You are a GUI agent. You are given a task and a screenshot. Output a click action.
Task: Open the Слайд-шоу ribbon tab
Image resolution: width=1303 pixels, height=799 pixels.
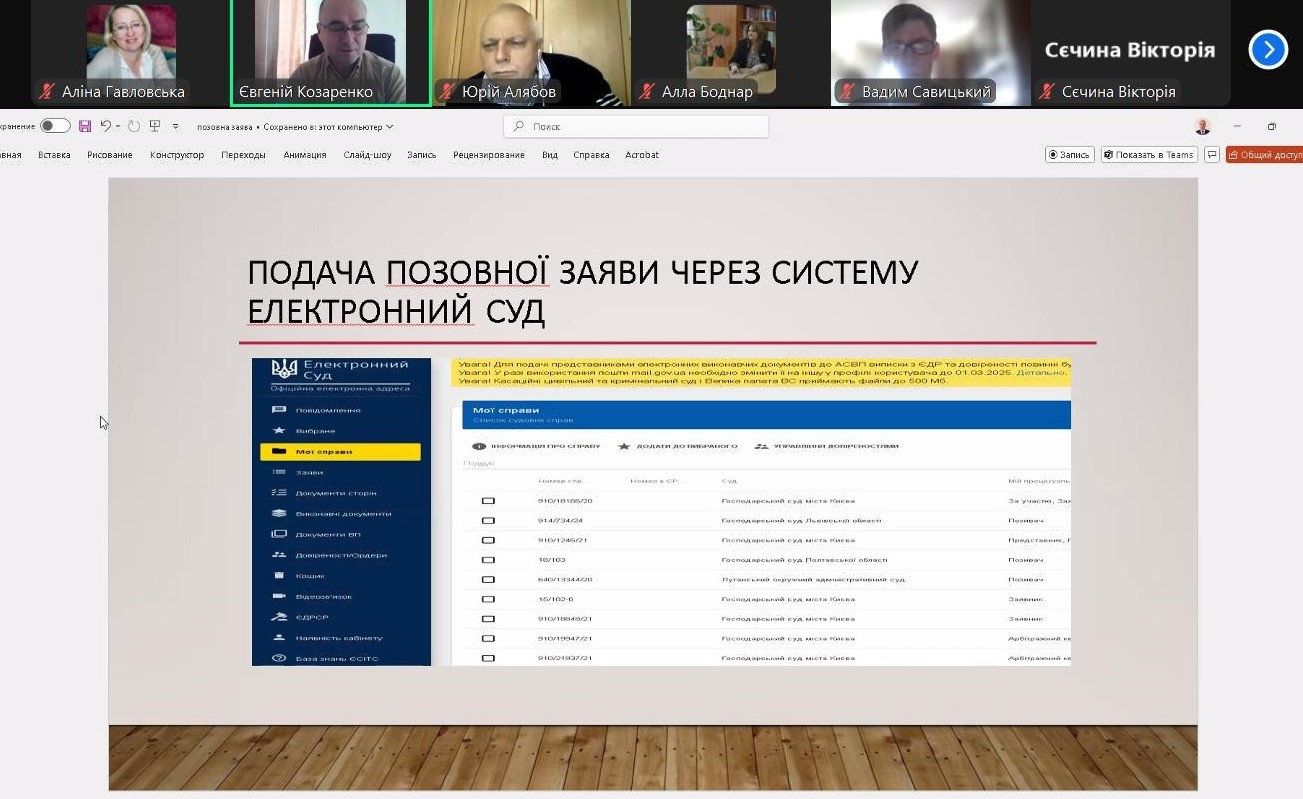[368, 155]
